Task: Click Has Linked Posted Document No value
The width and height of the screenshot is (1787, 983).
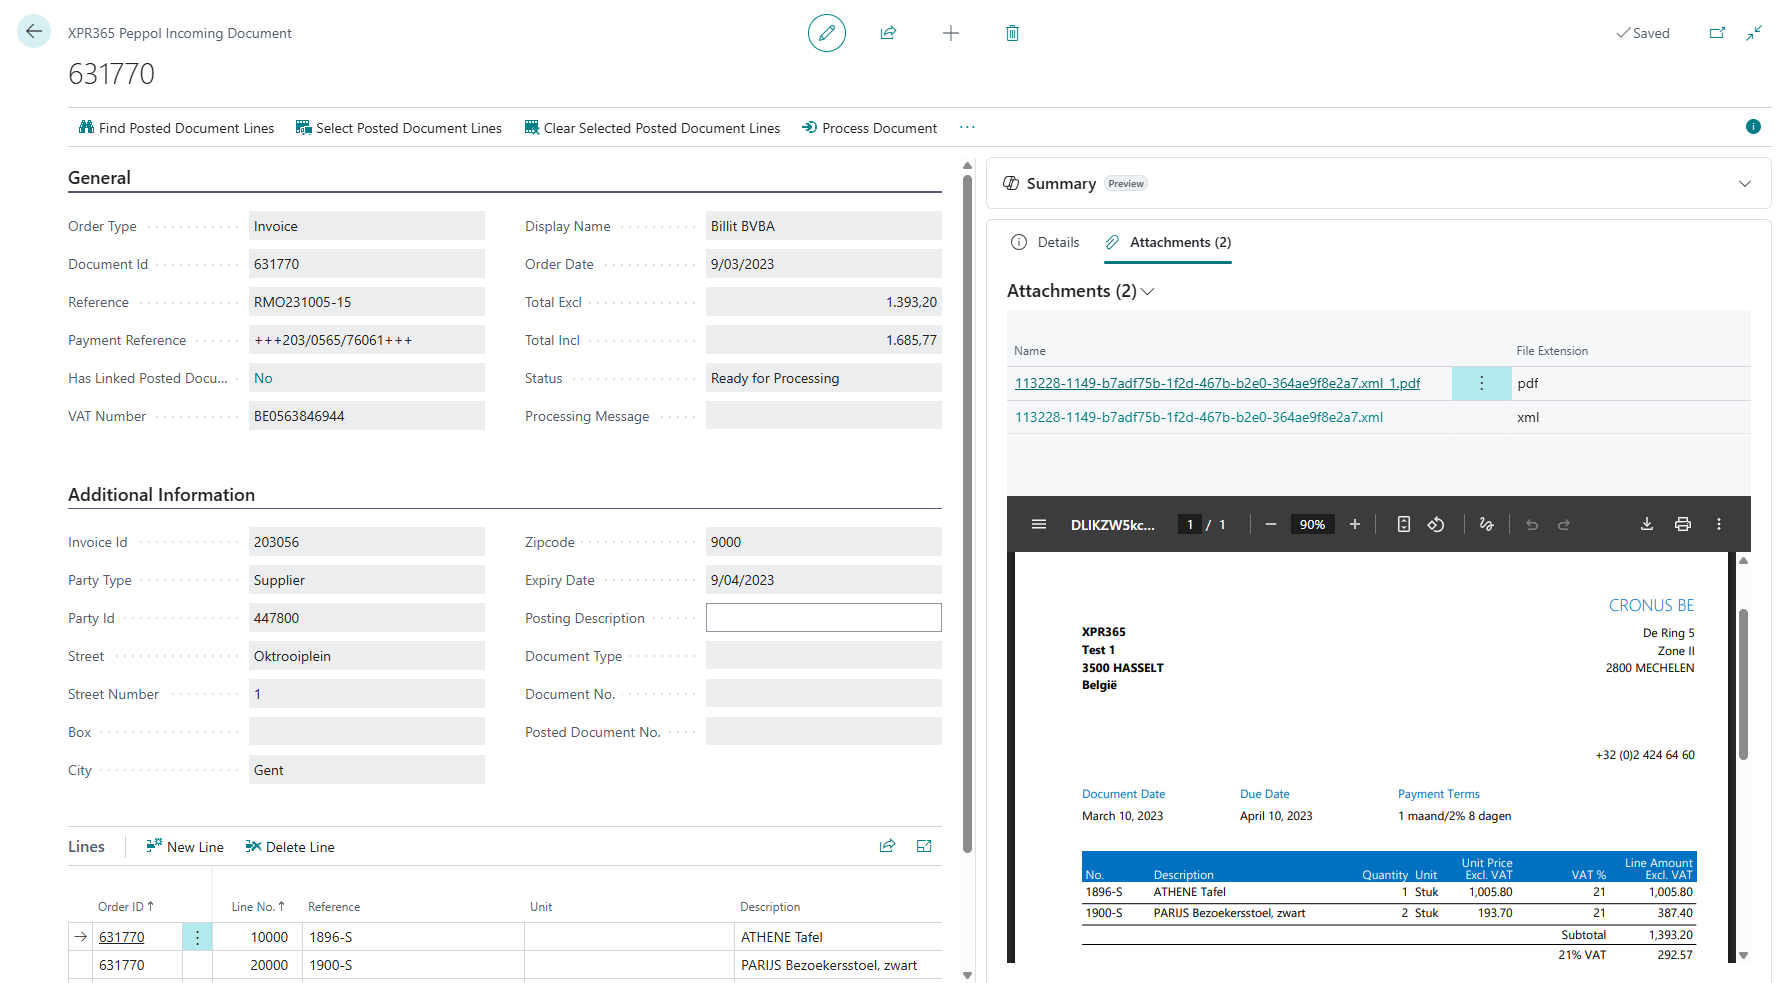Action: (366, 378)
